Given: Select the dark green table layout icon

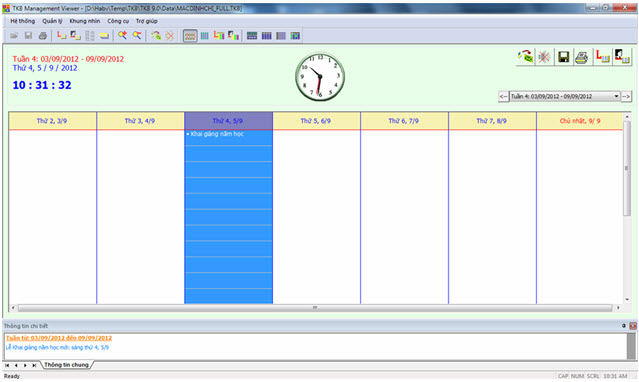Looking at the screenshot, I should click(252, 36).
